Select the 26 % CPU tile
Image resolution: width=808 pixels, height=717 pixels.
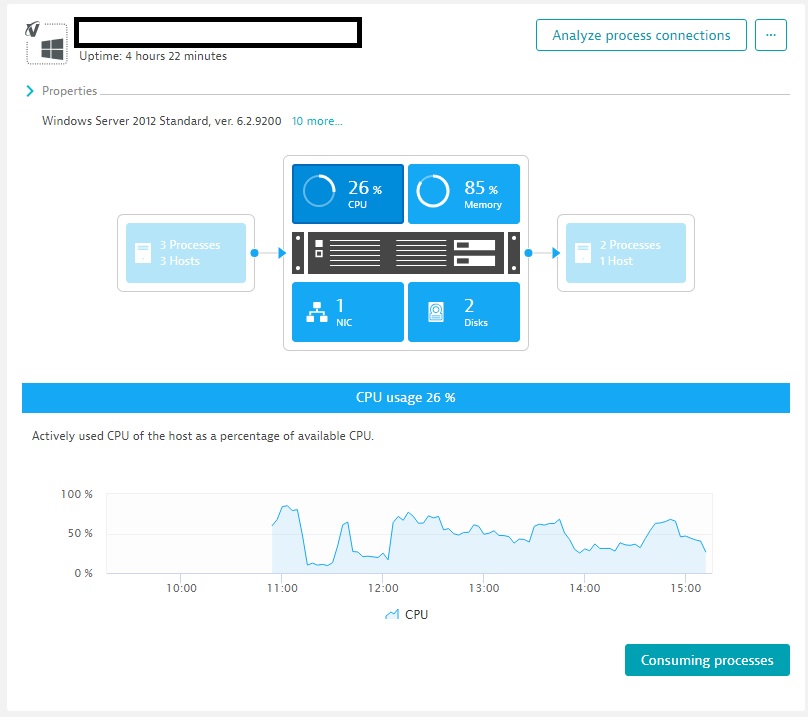(x=348, y=194)
